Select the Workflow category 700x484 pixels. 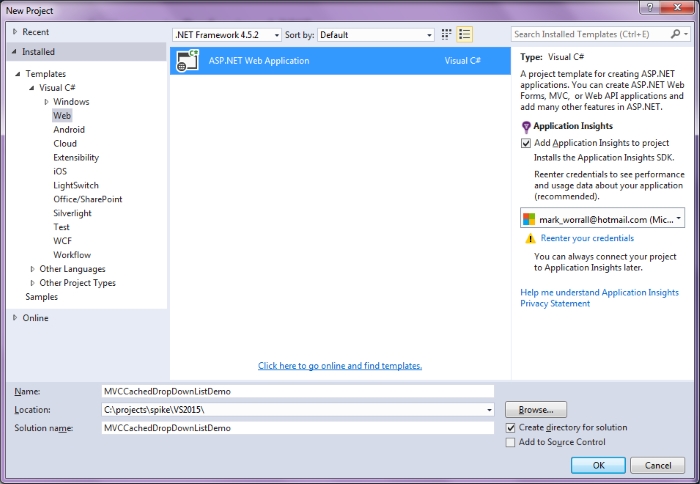point(72,255)
